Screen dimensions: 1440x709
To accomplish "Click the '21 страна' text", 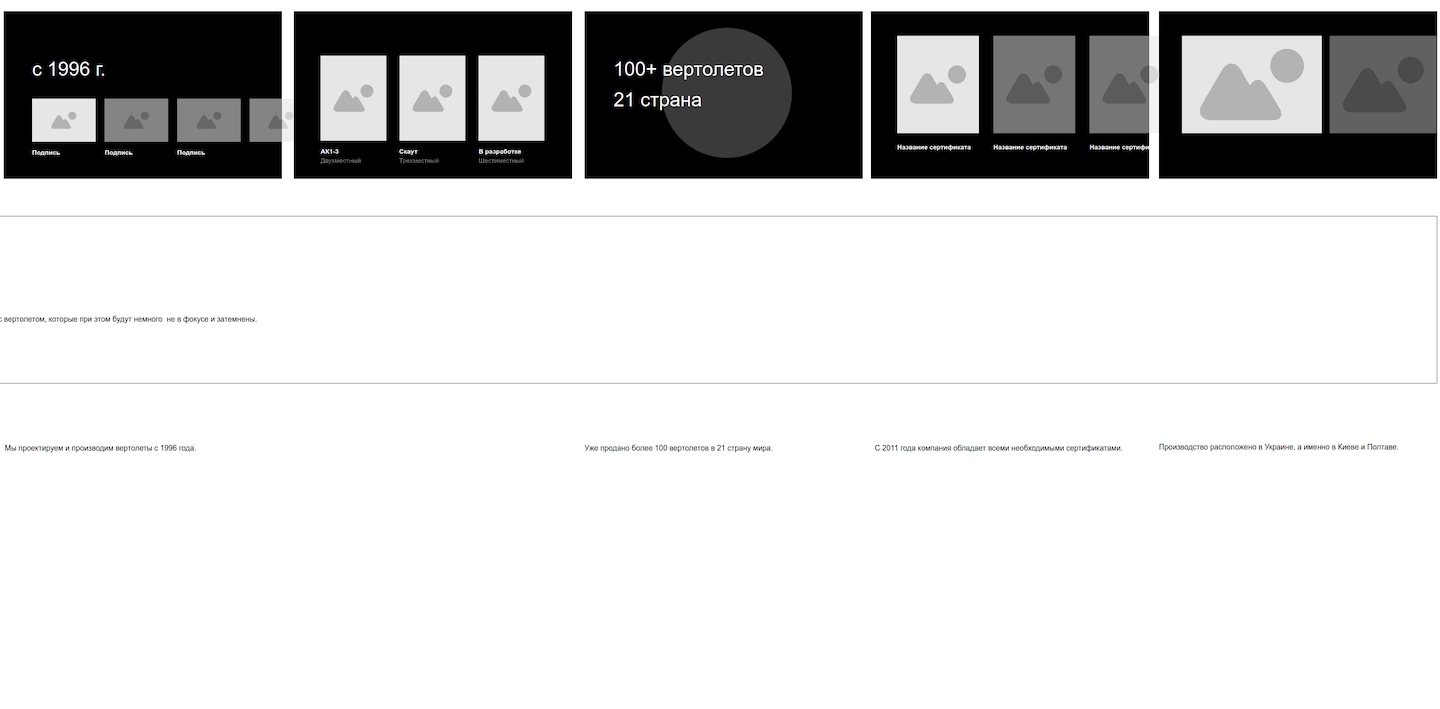I will click(657, 100).
